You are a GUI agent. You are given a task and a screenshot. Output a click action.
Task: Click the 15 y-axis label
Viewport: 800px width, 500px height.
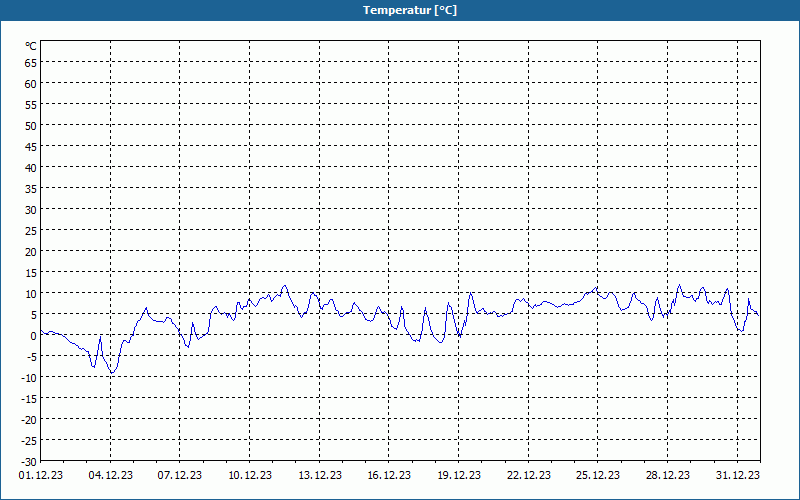(31, 273)
